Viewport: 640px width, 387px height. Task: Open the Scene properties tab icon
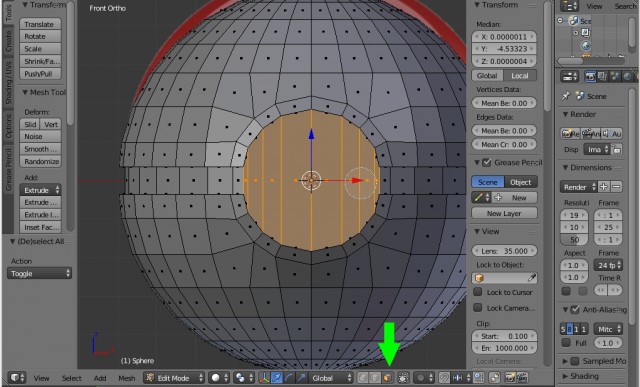click(615, 76)
